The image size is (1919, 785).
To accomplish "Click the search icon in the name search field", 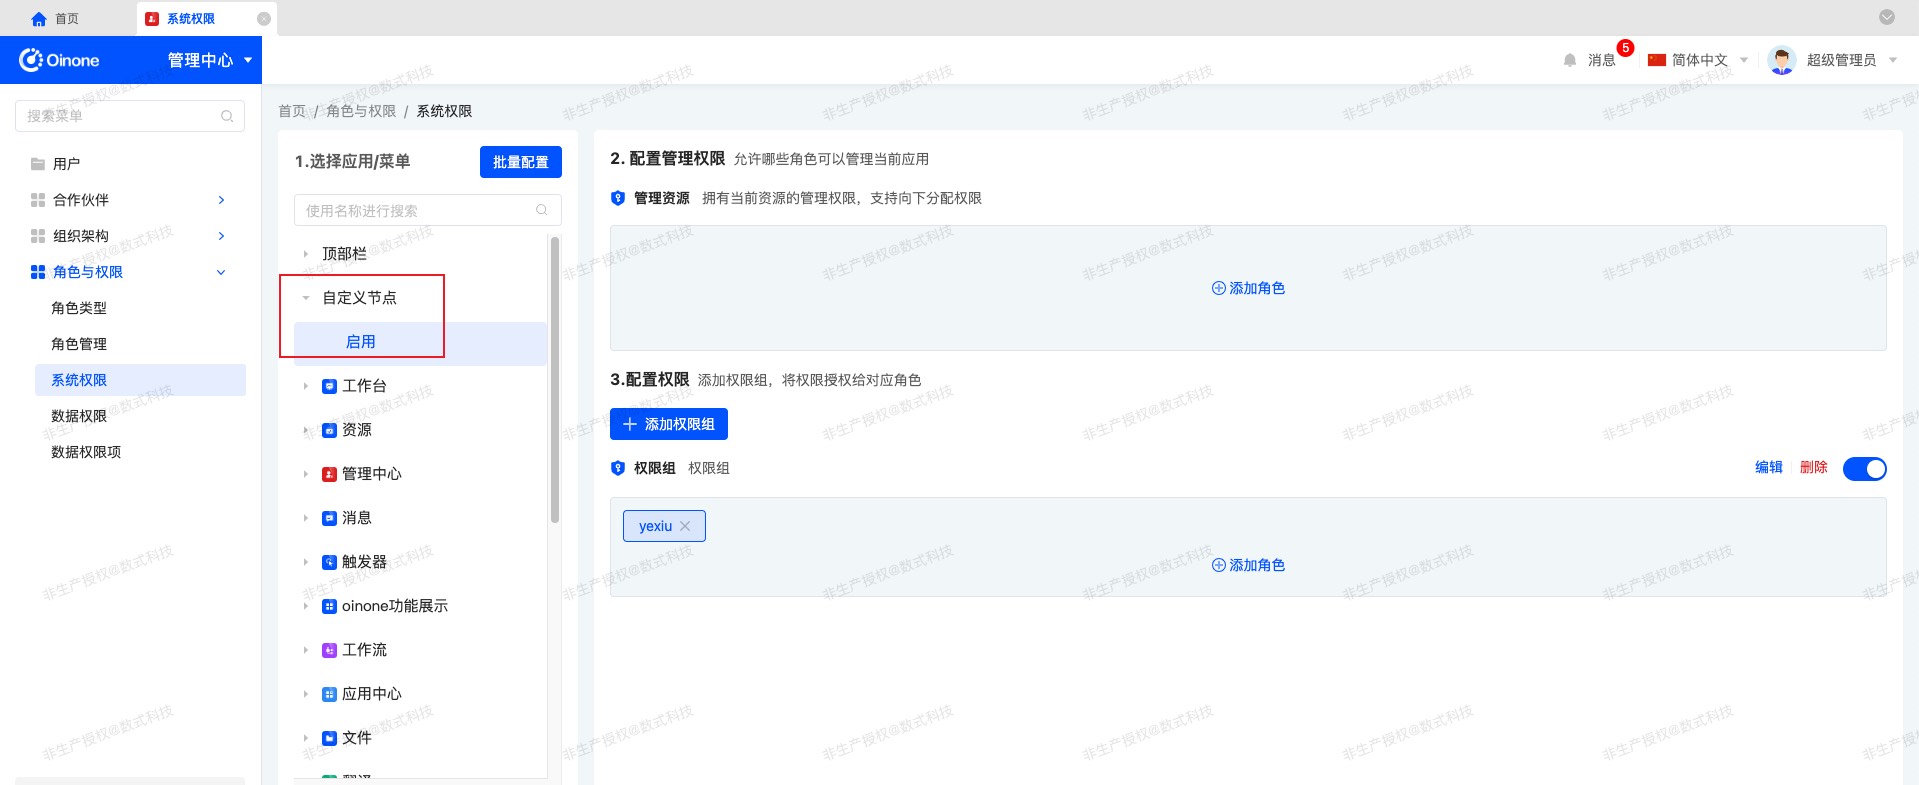I will (x=542, y=210).
